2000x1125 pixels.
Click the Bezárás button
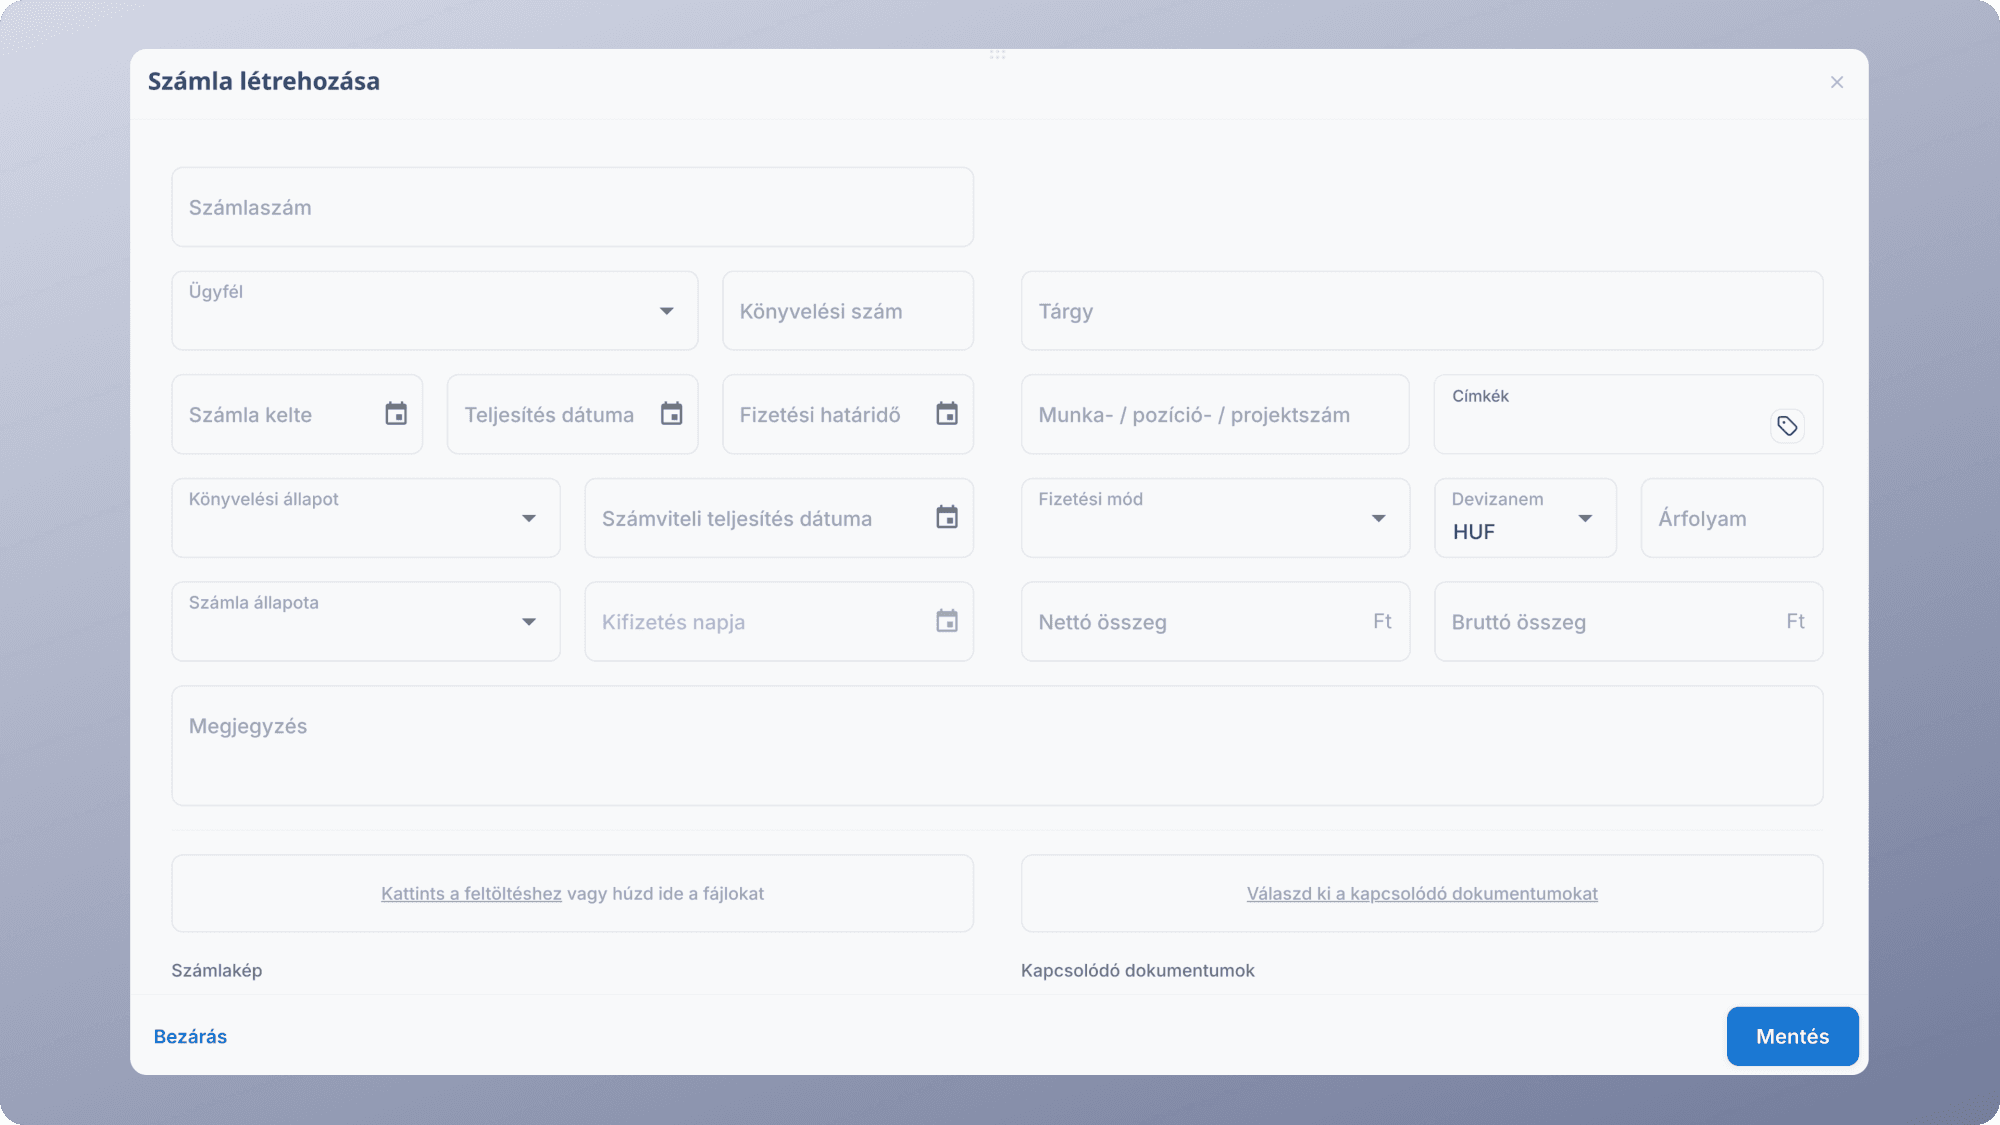[190, 1036]
